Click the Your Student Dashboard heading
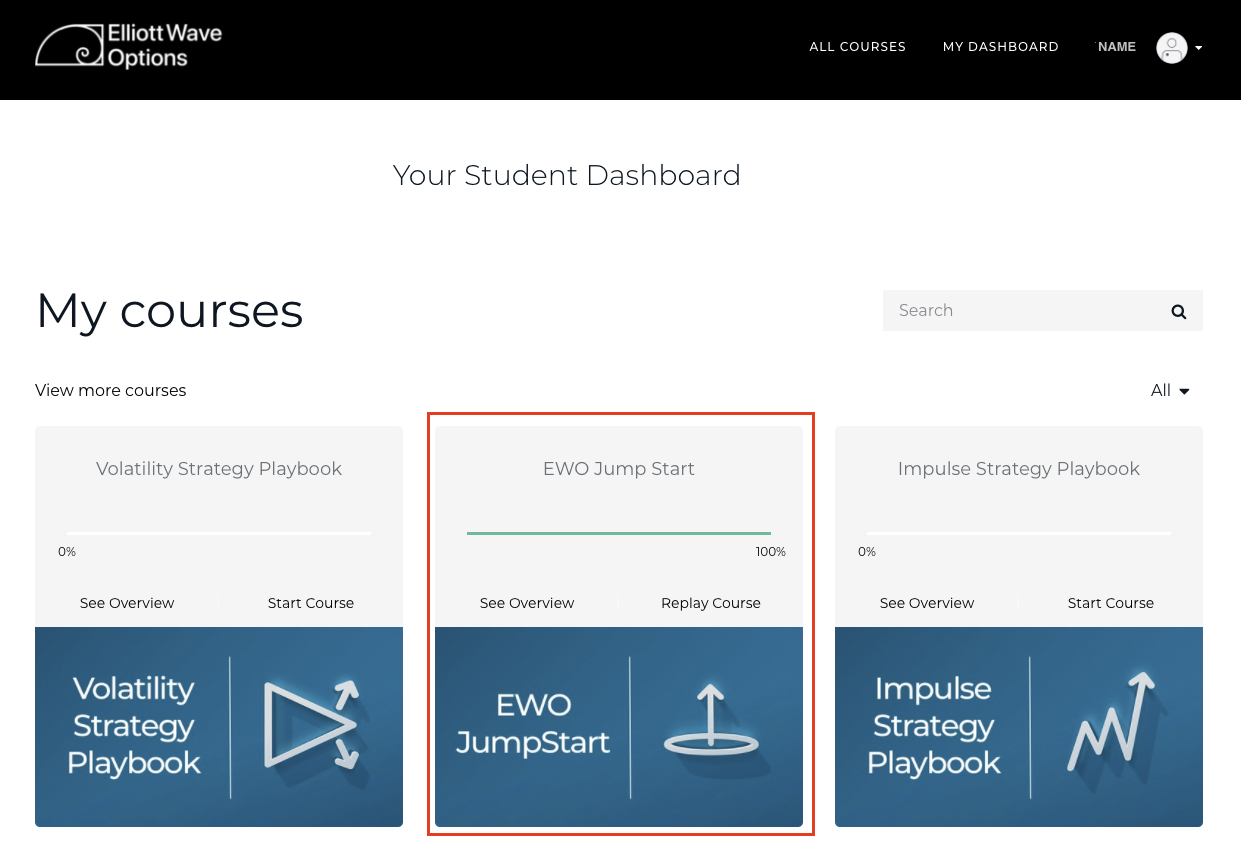Image resolution: width=1241 pixels, height=847 pixels. point(567,175)
